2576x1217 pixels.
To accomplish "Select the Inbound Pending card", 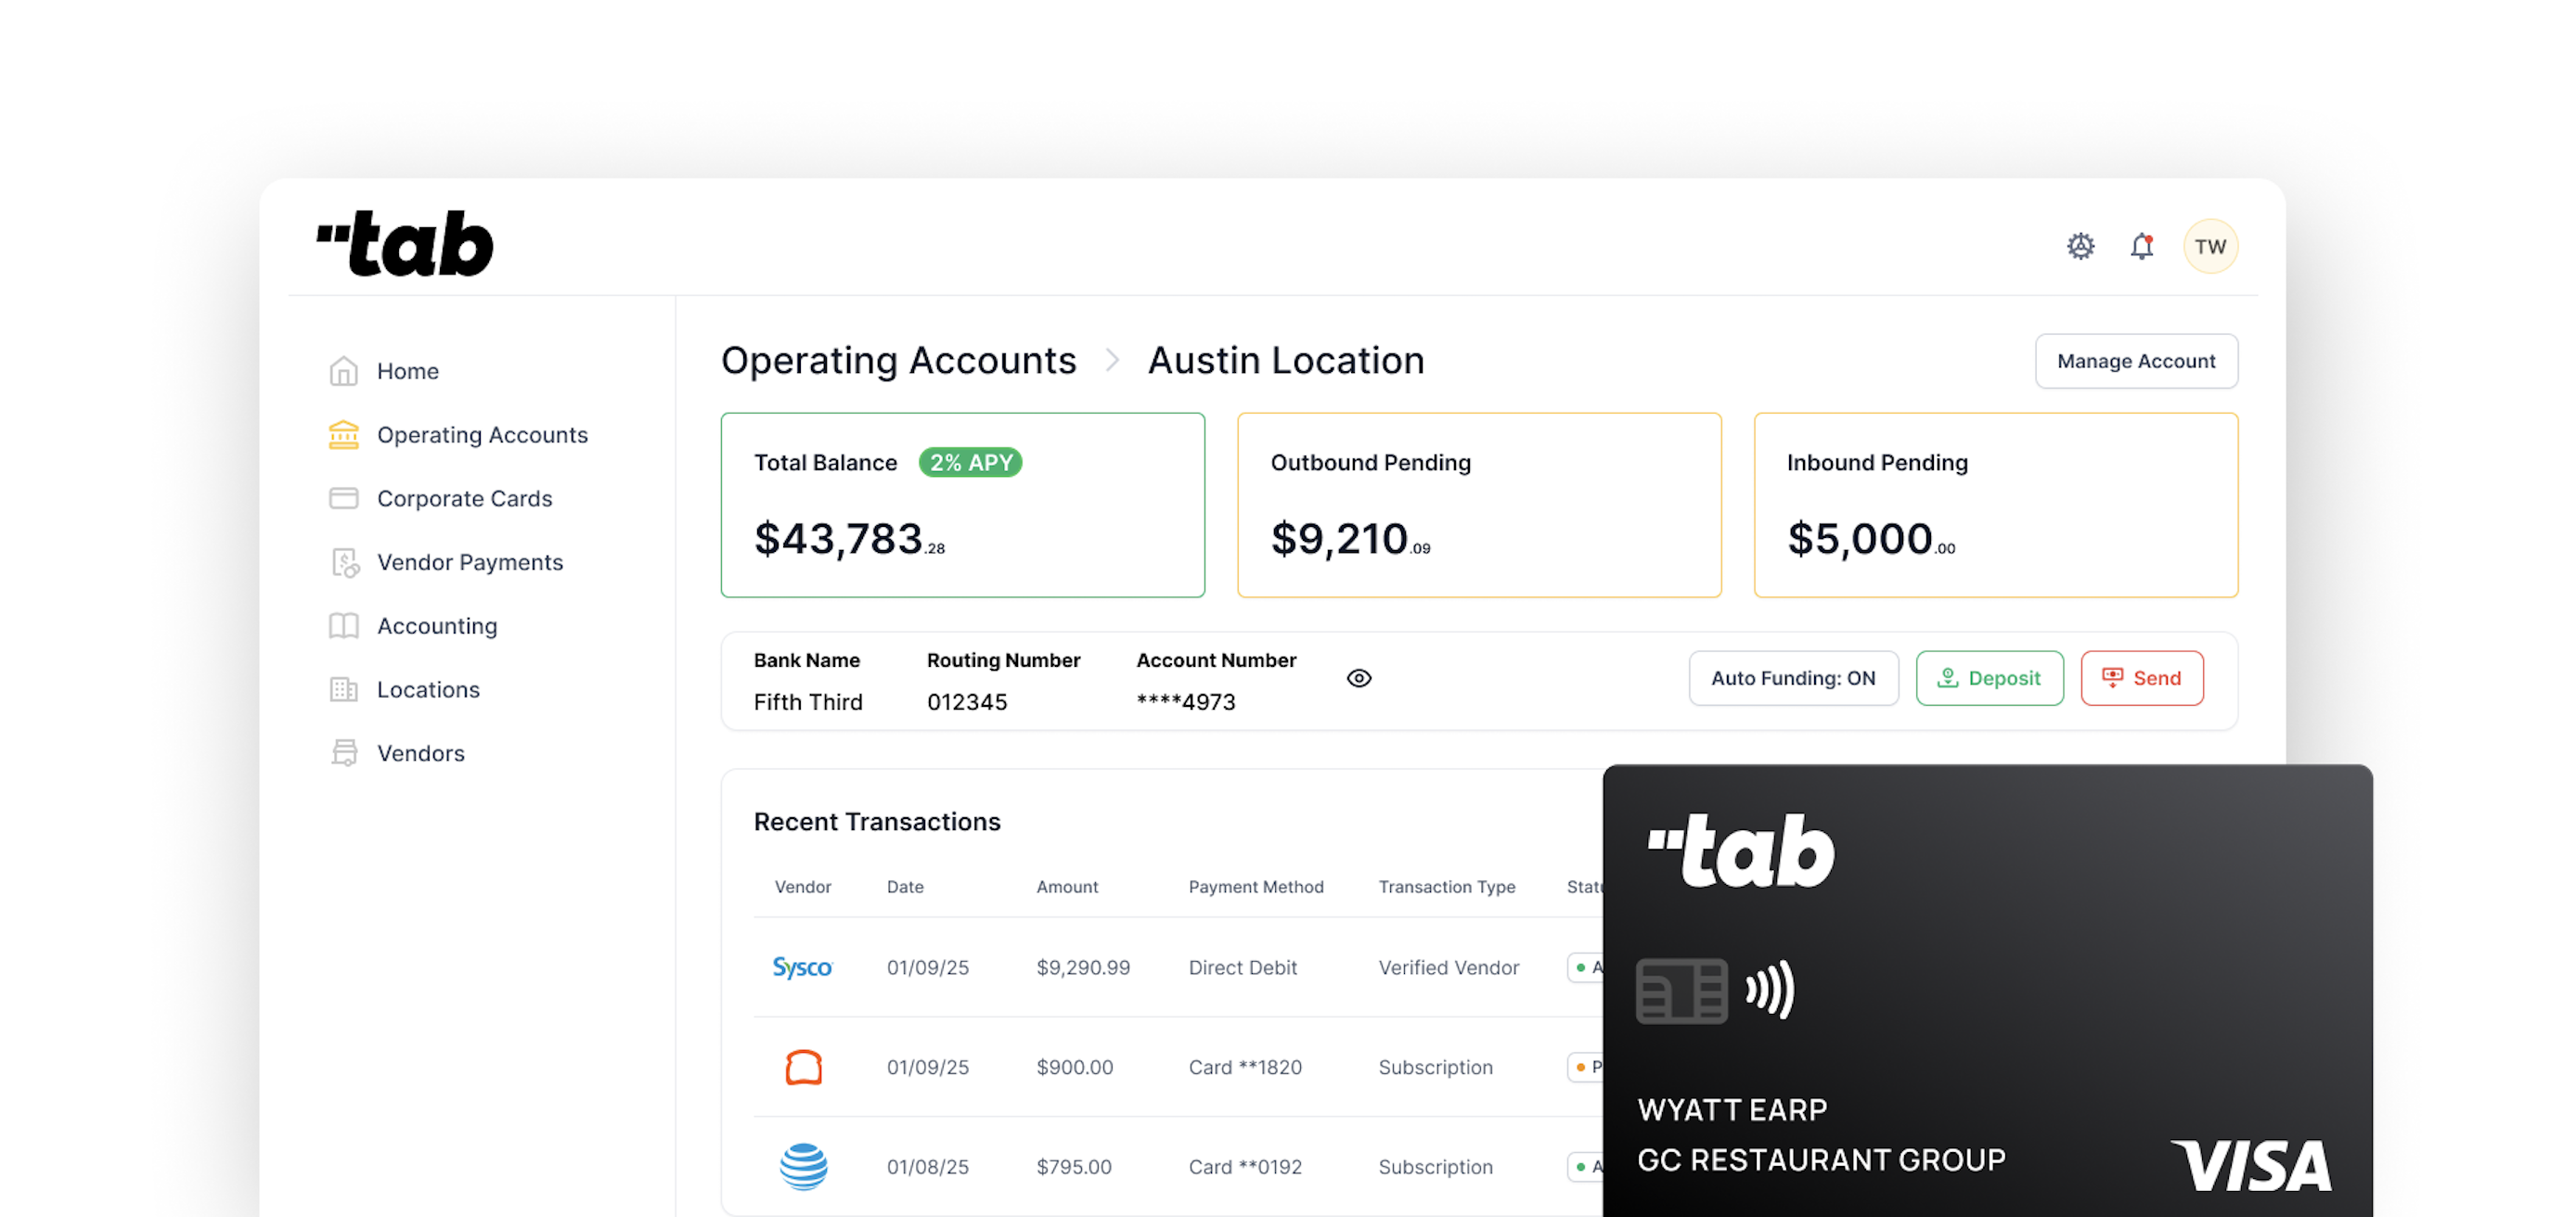I will pyautogui.click(x=1996, y=505).
